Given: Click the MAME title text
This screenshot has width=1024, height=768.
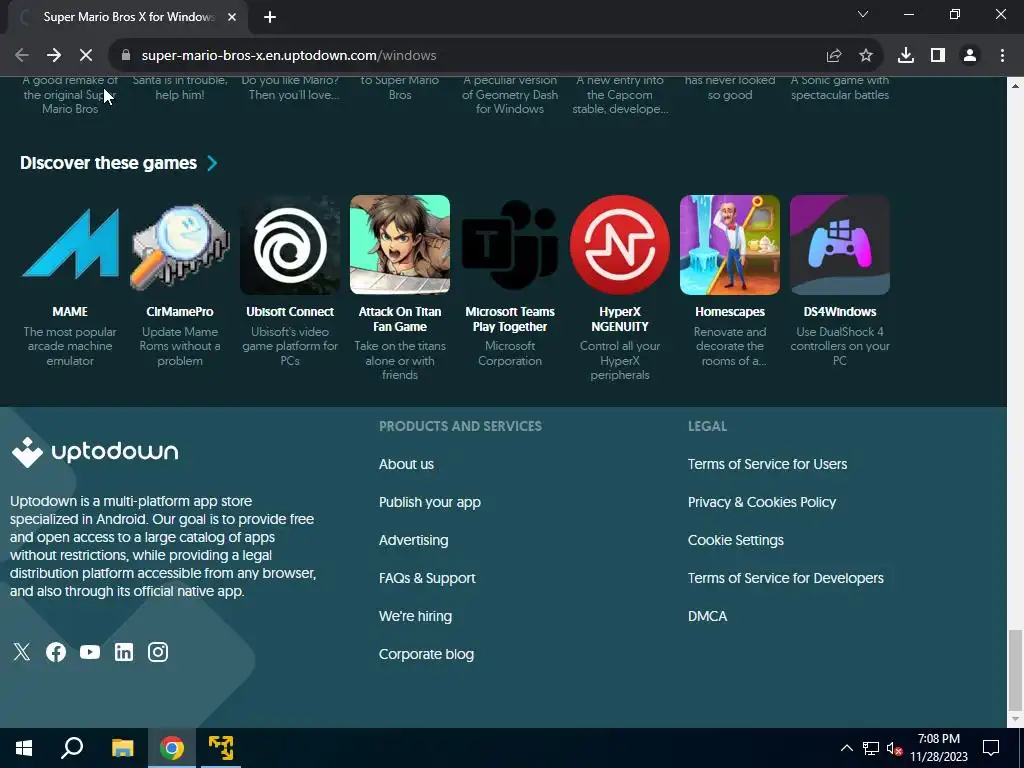Looking at the screenshot, I should coord(70,312).
